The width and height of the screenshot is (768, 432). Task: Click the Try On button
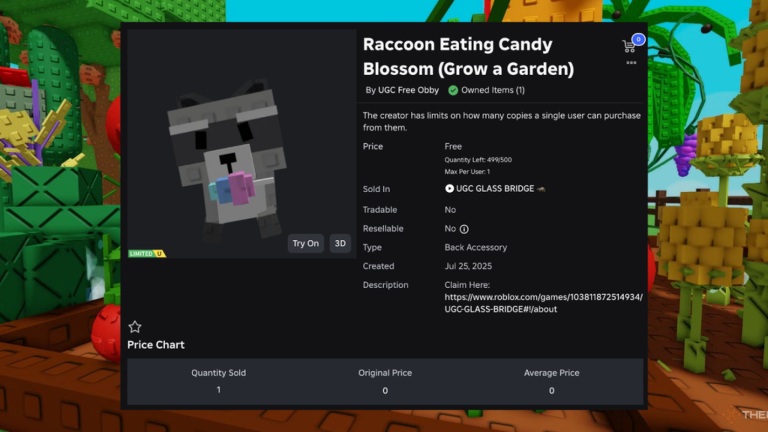pyautogui.click(x=306, y=243)
